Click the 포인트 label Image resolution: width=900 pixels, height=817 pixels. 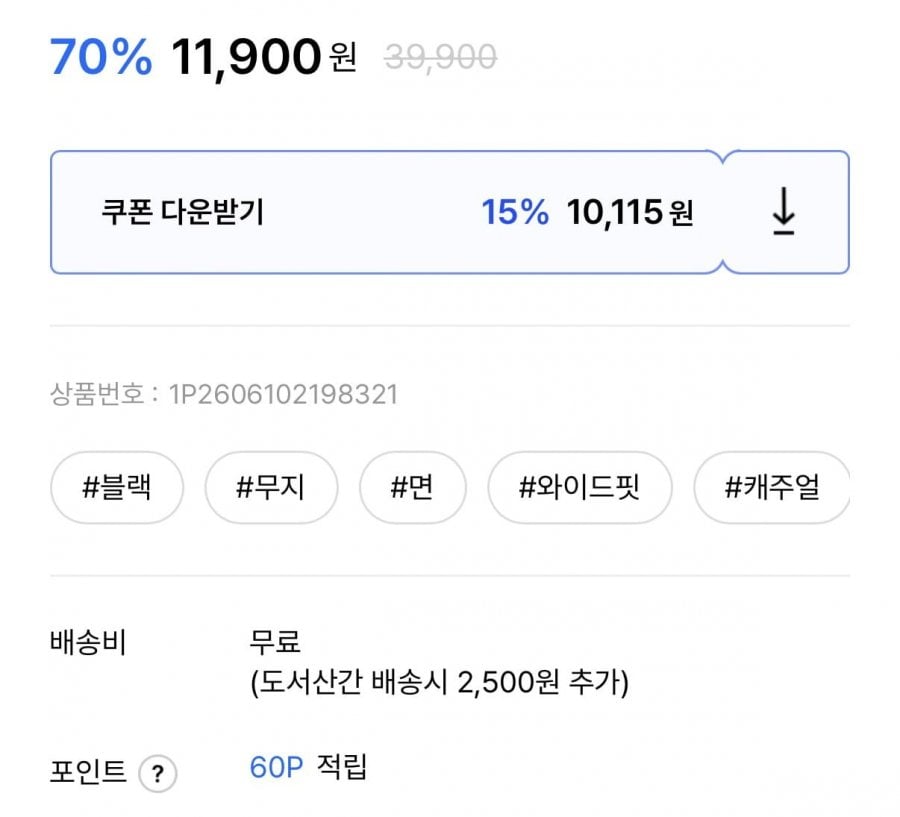[x=88, y=771]
